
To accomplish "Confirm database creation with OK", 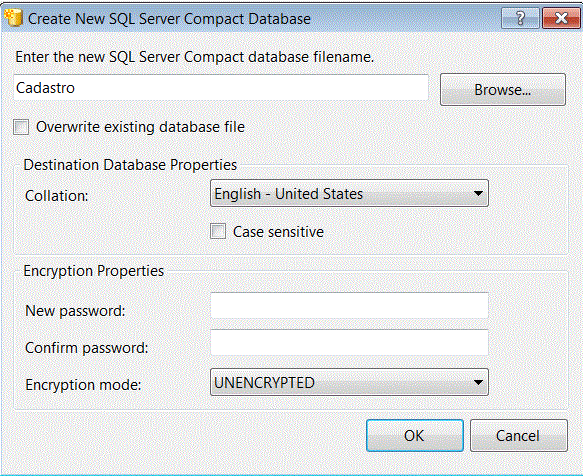I will tap(415, 435).
